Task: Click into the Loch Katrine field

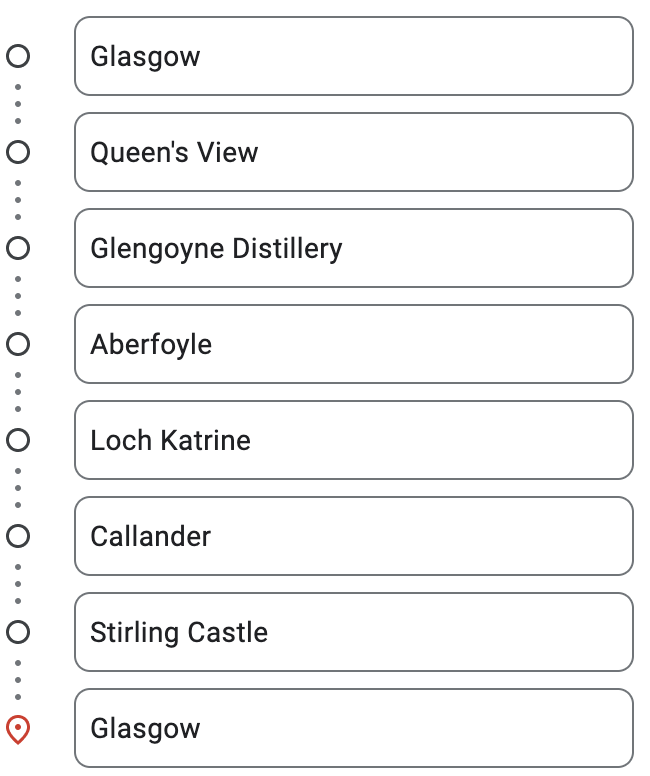Action: 354,440
